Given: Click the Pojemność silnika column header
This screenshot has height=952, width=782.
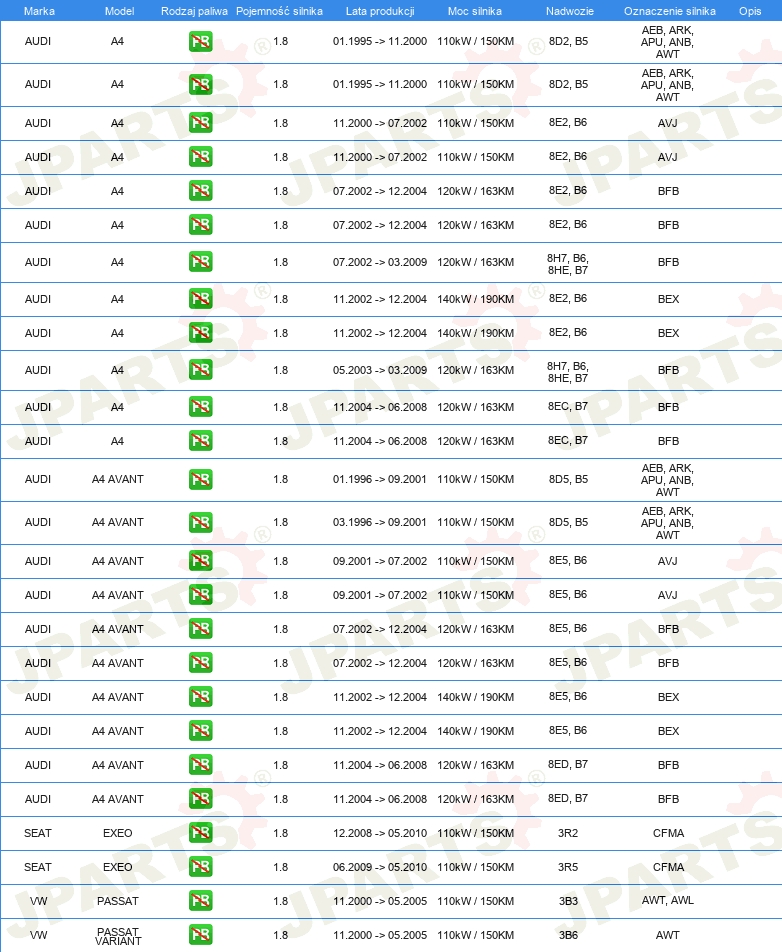Looking at the screenshot, I should (279, 11).
